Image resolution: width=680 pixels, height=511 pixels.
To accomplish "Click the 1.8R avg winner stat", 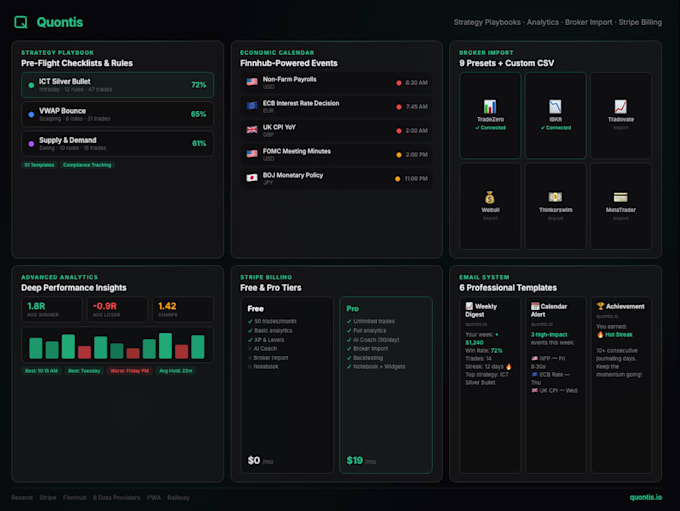I will tap(52, 309).
